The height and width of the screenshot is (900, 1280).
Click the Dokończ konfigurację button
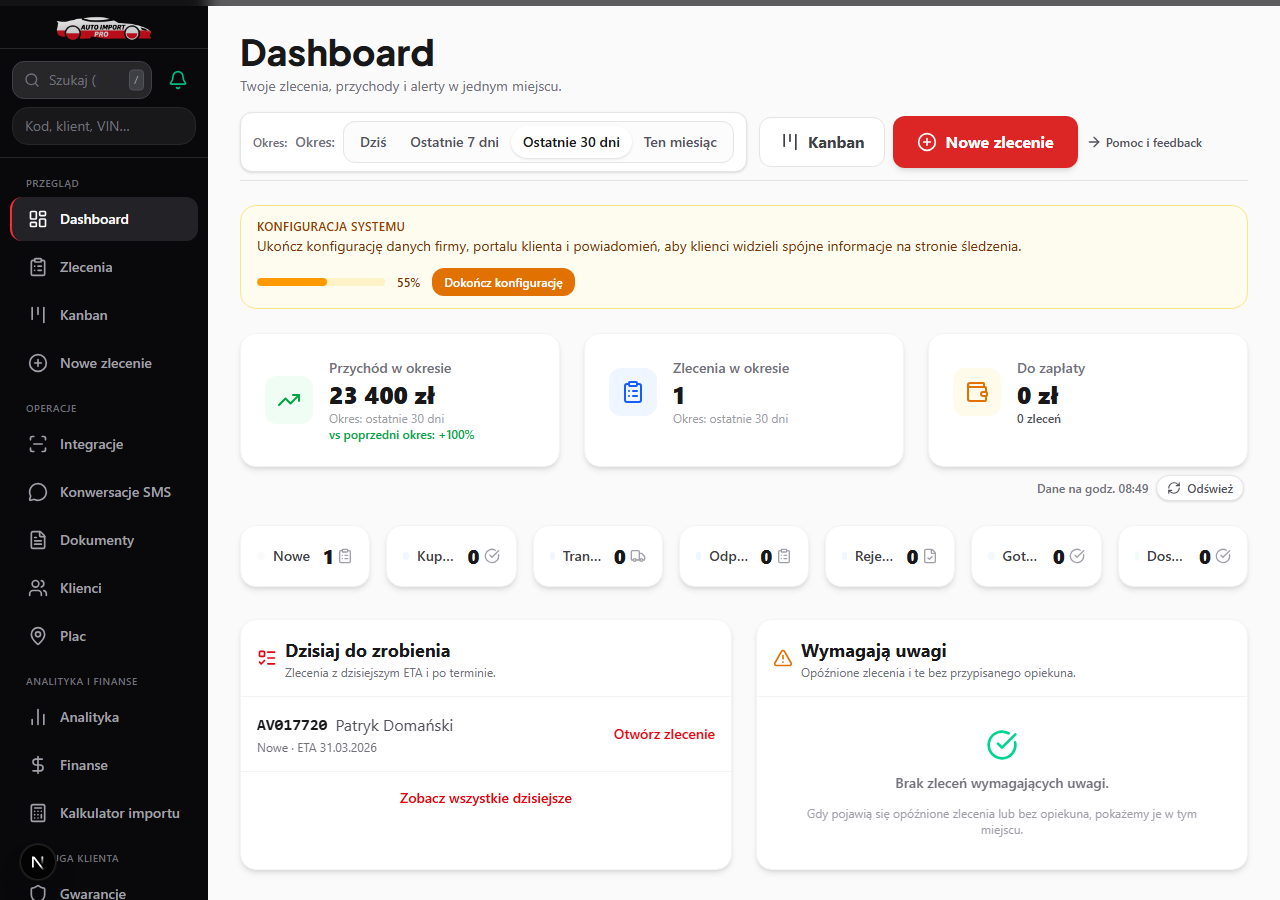pos(503,282)
